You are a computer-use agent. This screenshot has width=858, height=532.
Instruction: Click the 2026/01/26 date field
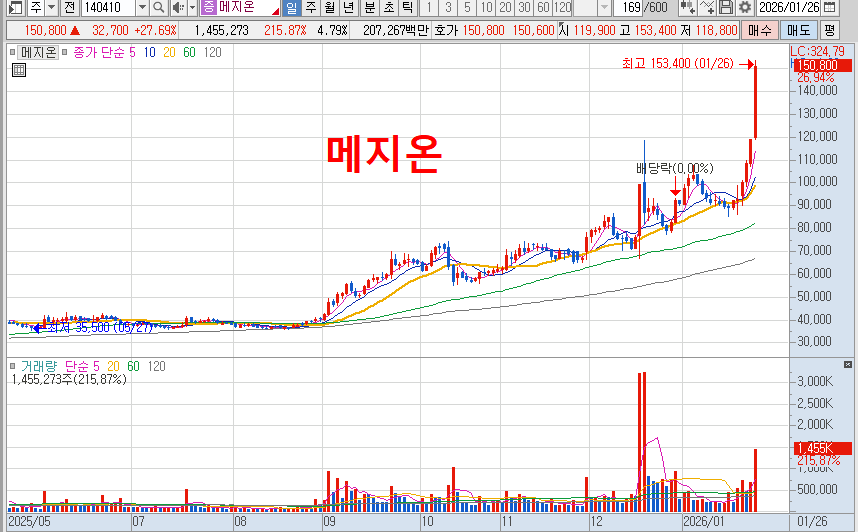(789, 8)
